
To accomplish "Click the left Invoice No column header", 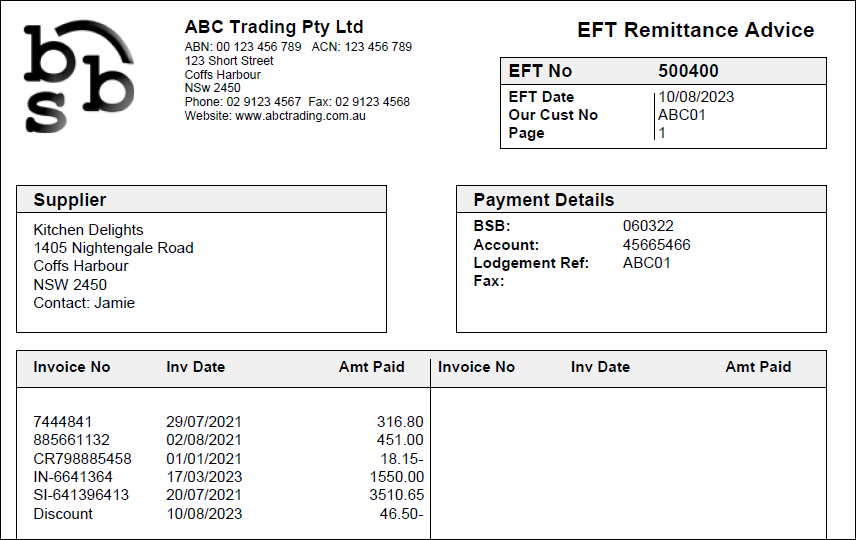I will (72, 367).
